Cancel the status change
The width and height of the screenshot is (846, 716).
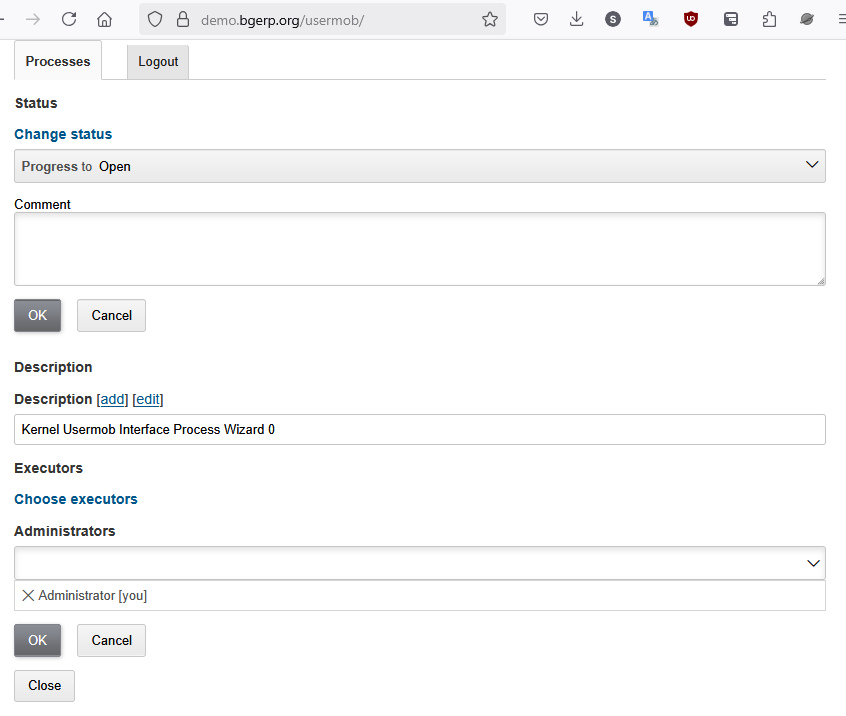pyautogui.click(x=111, y=315)
